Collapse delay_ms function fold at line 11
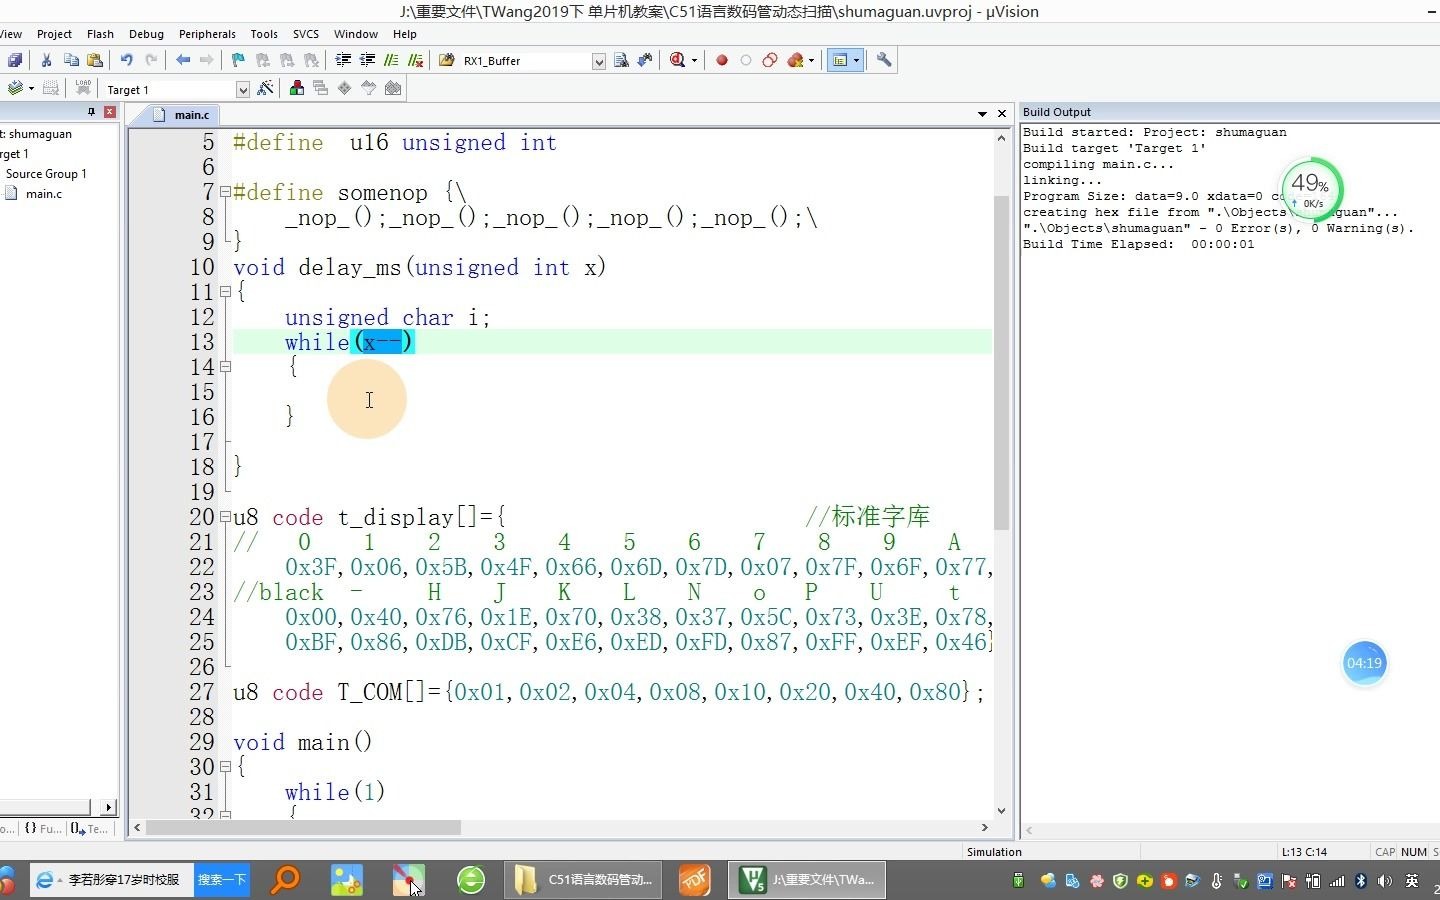Screen dimensions: 1440x900 click(x=225, y=292)
